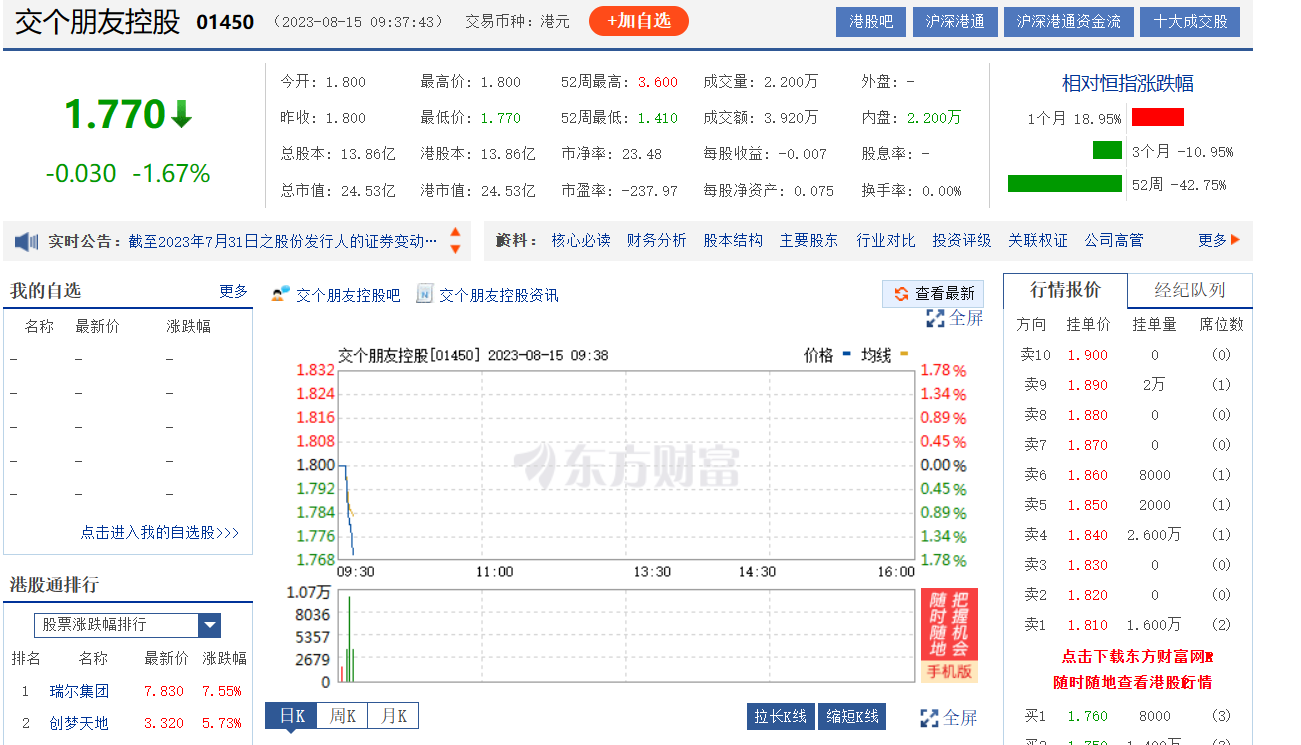Screen dimensions: 1301x745
Task: Open 公司高管 in the 资料 menu
Action: pos(1114,240)
